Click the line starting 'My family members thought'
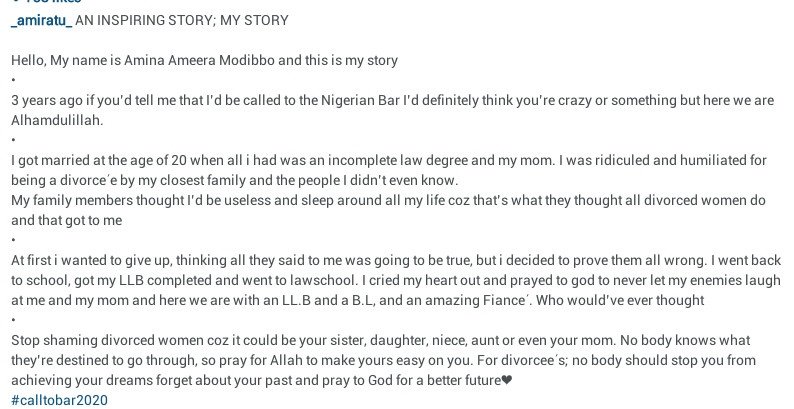 point(388,200)
